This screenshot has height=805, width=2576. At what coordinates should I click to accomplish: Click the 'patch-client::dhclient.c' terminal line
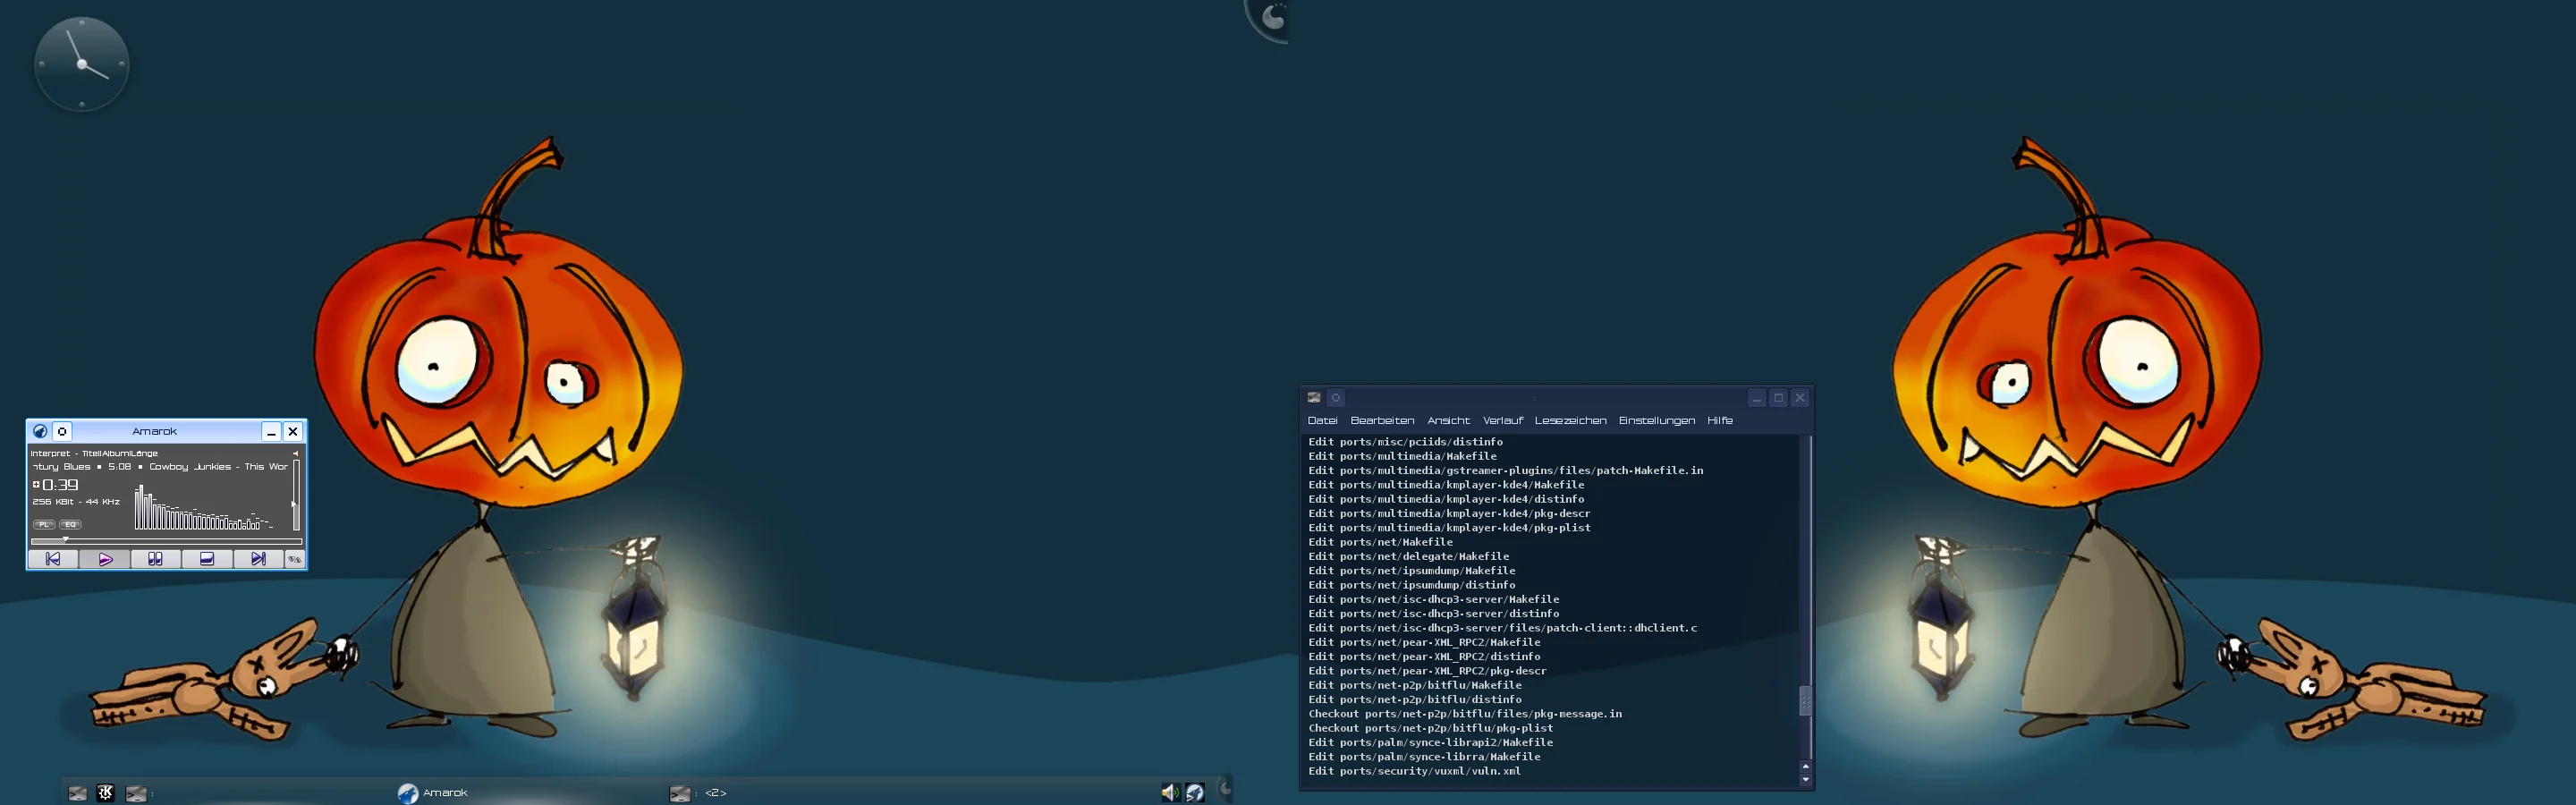[1502, 628]
